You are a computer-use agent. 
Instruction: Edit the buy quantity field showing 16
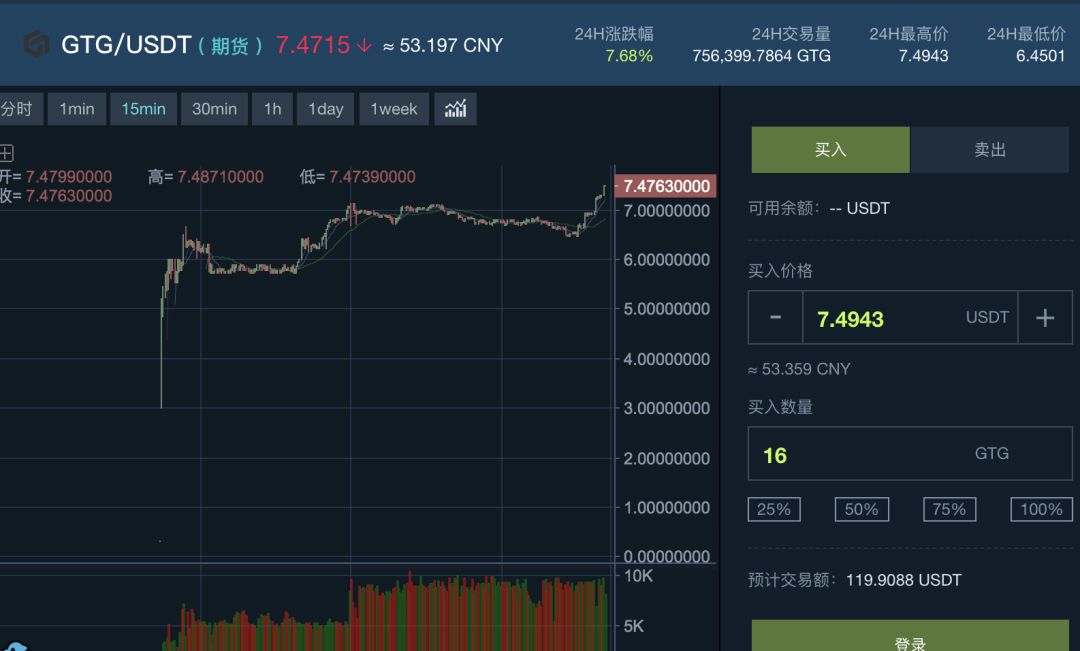pyautogui.click(x=910, y=453)
